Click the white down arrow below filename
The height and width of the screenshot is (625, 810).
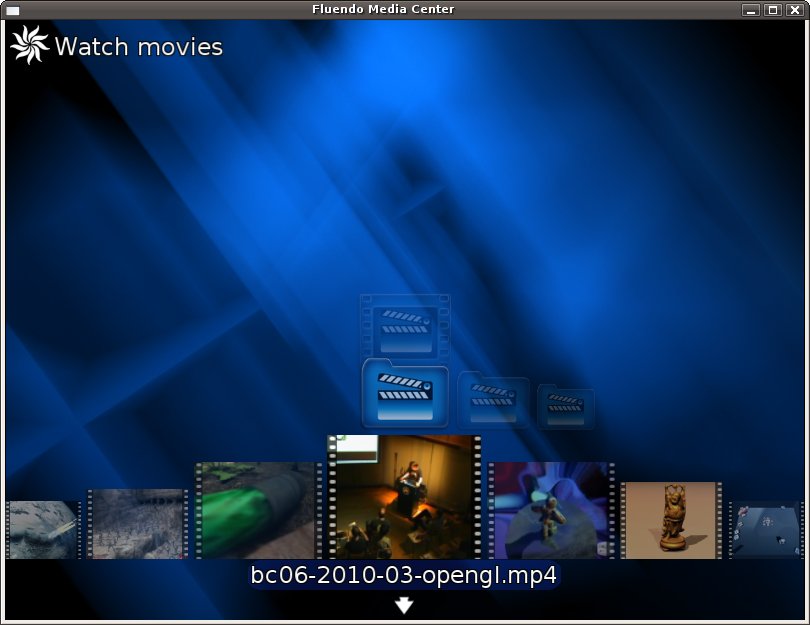click(x=404, y=605)
